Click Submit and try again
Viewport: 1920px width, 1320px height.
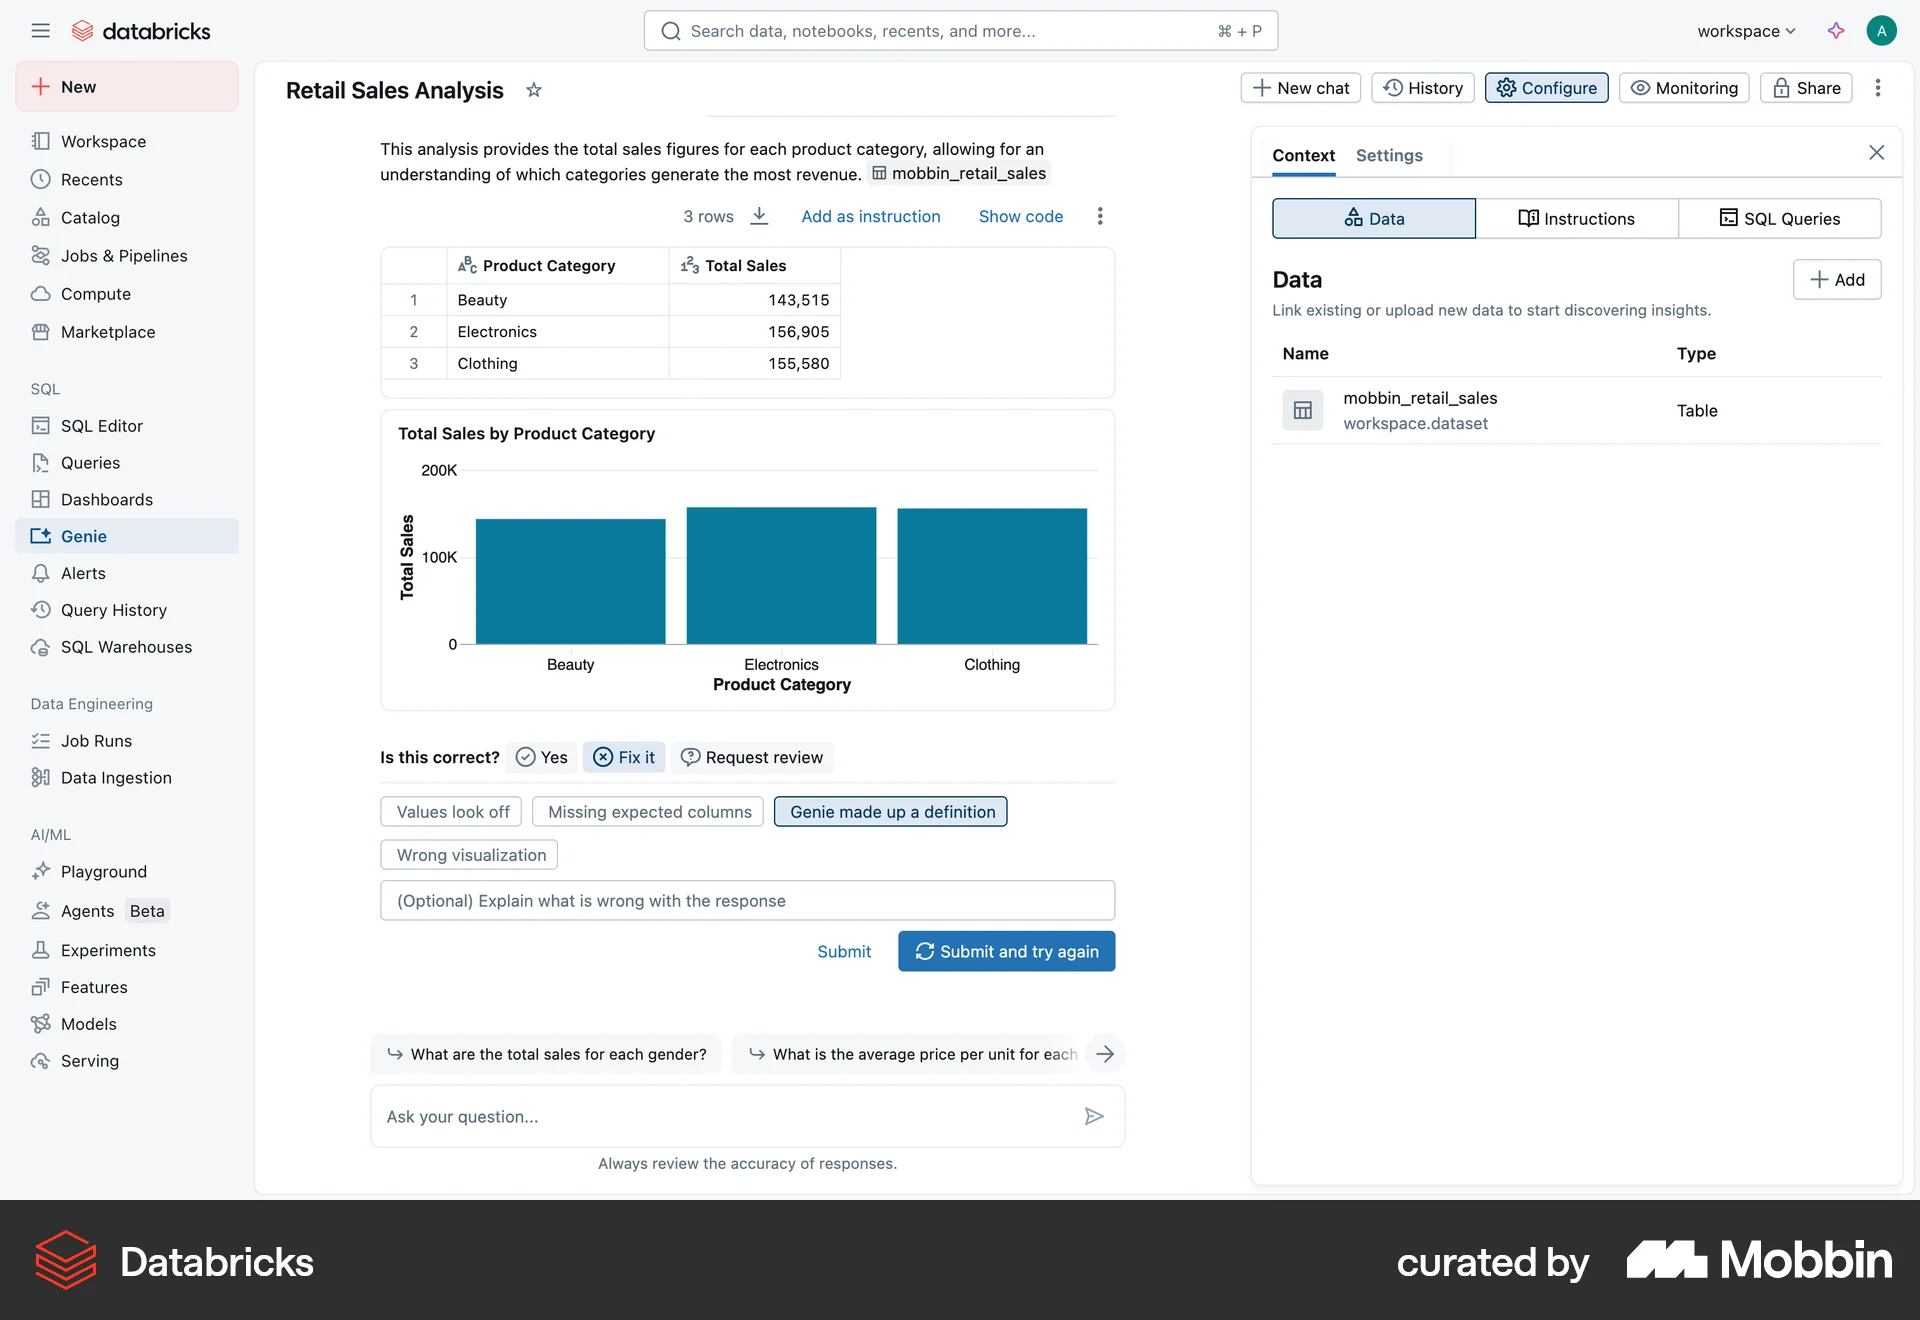[x=1006, y=951]
